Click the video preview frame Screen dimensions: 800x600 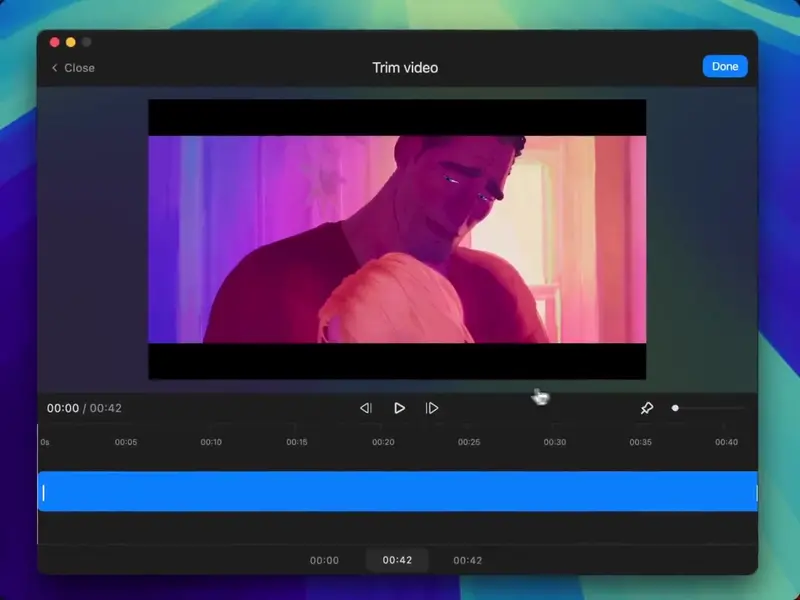tap(397, 239)
